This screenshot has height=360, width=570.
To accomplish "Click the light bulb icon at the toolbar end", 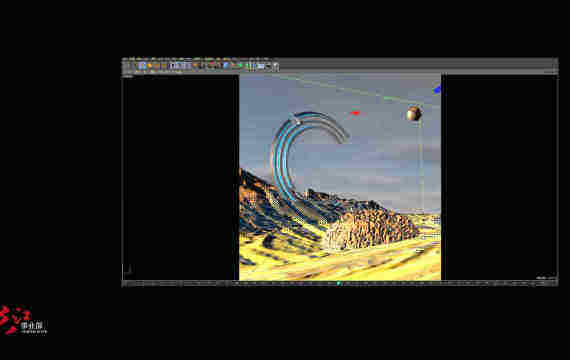I will tap(276, 66).
